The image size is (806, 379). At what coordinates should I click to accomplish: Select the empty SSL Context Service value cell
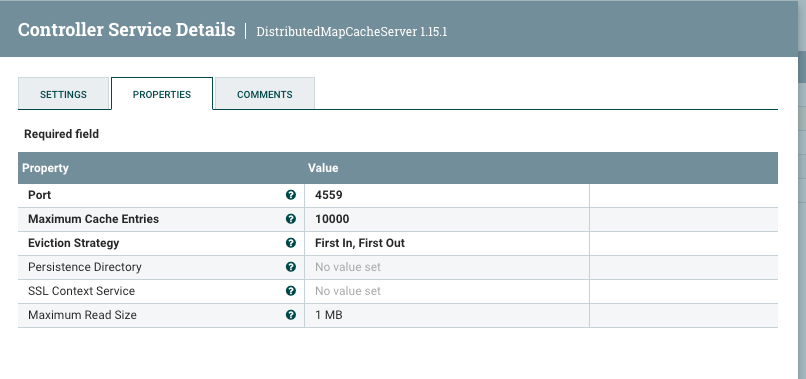[x=447, y=291]
